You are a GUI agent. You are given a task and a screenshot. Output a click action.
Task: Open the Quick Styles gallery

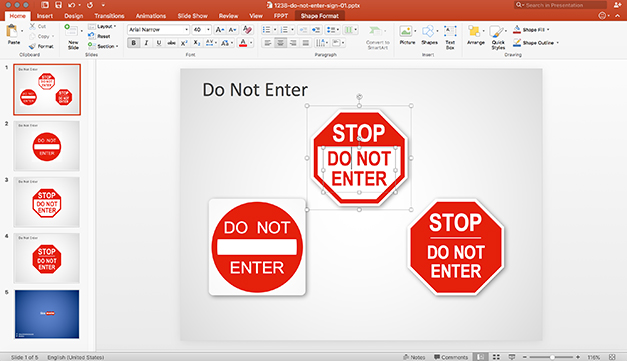498,37
